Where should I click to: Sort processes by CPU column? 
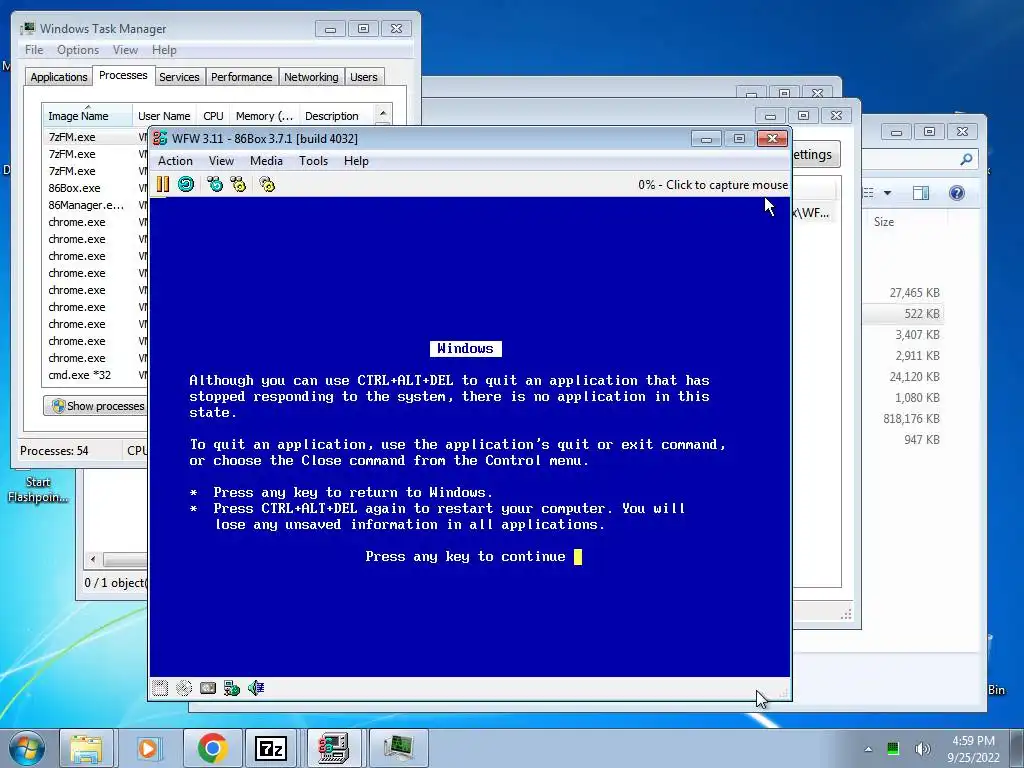[214, 116]
